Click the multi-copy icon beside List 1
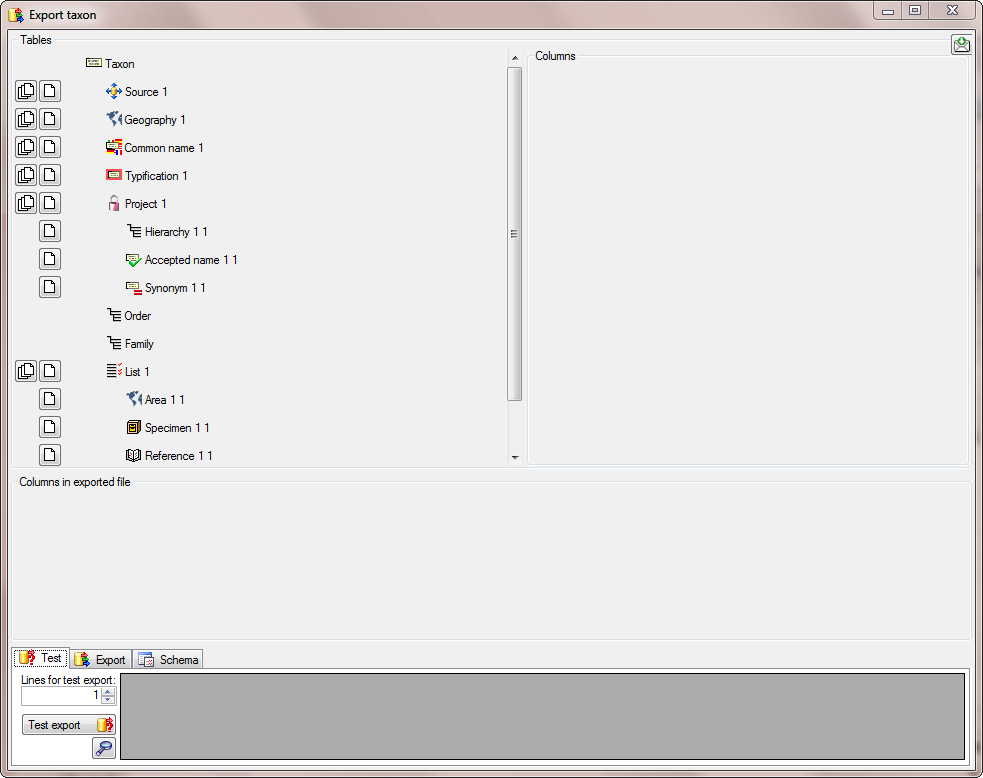The height and width of the screenshot is (778, 983). pyautogui.click(x=26, y=371)
